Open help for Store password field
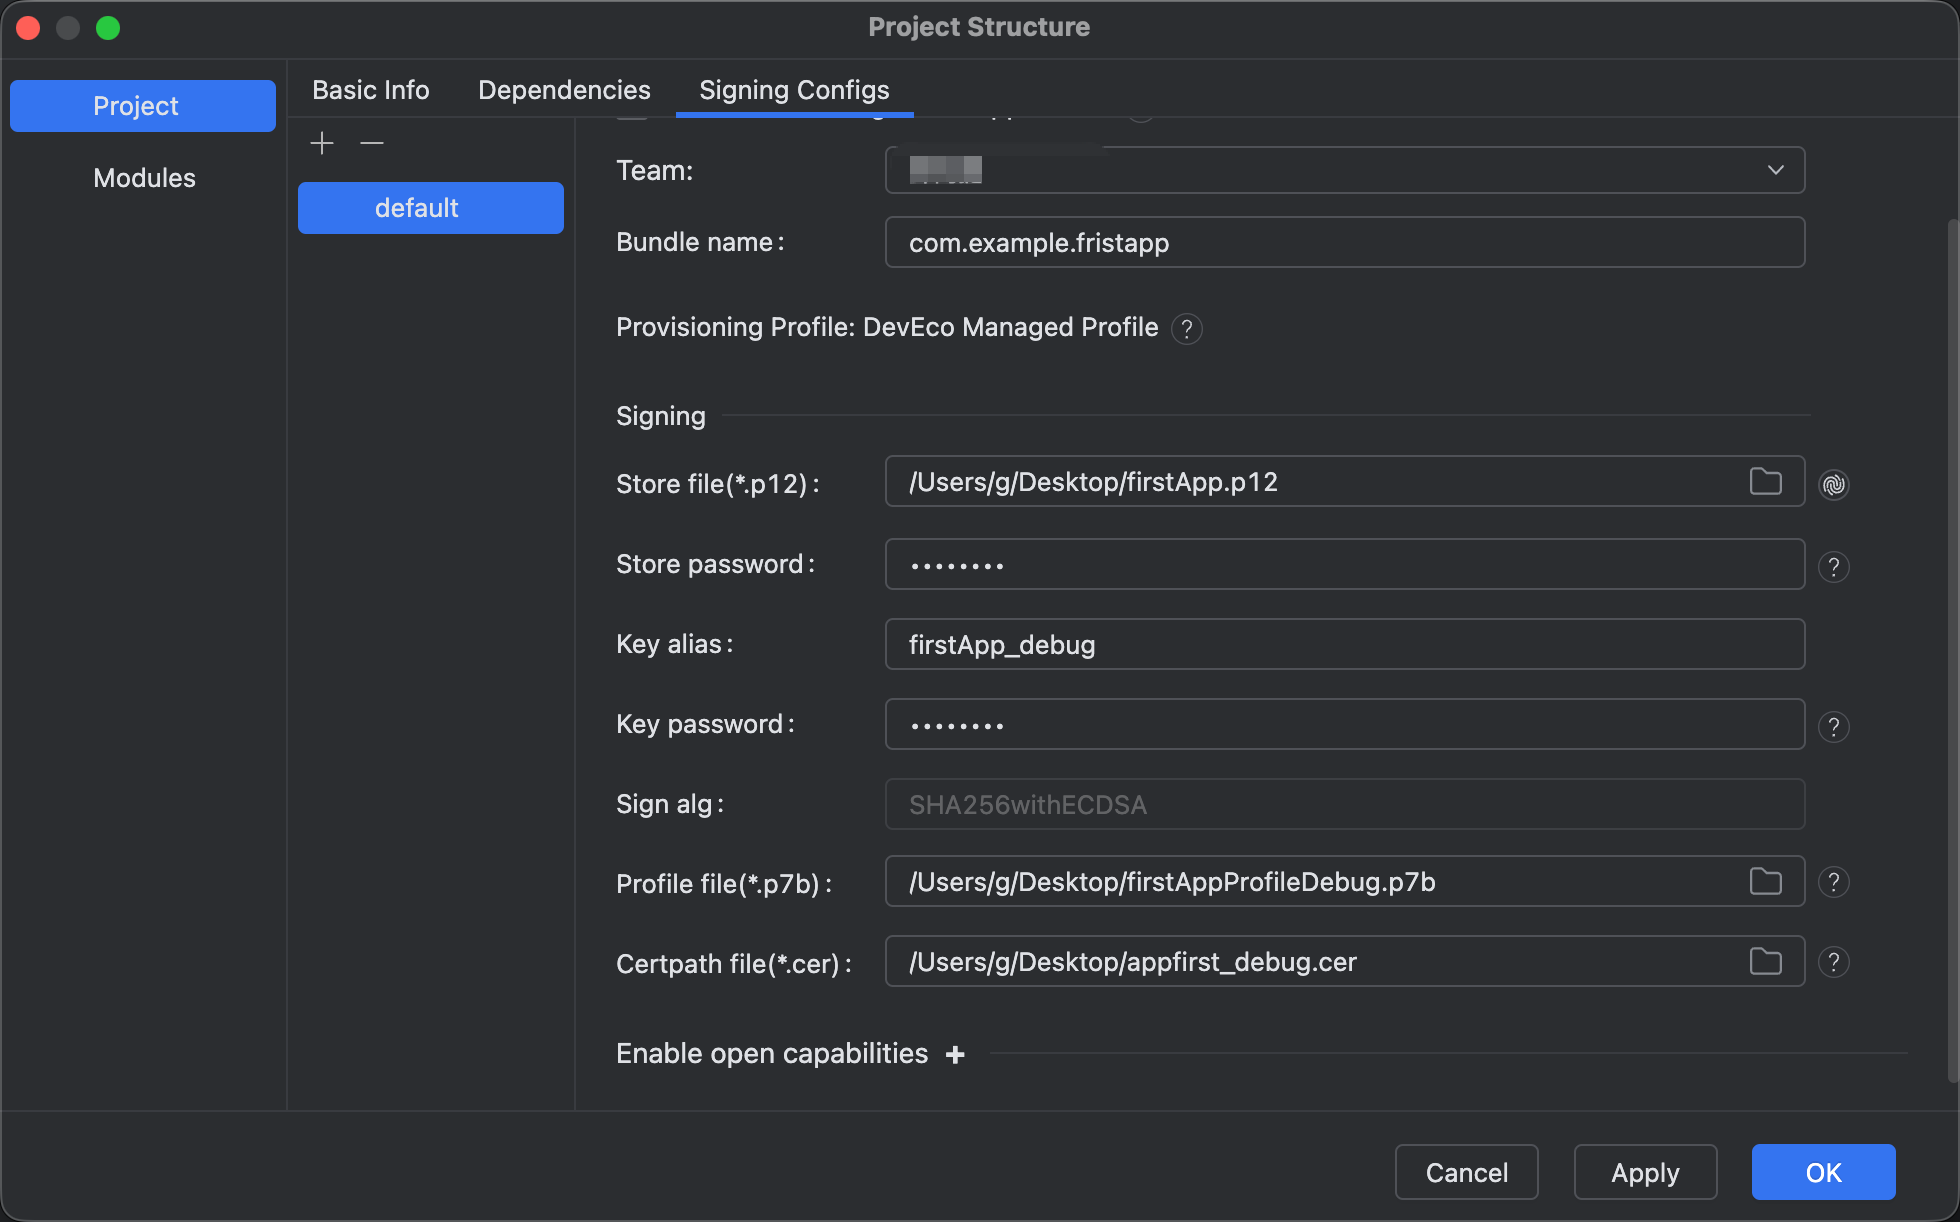 click(x=1833, y=567)
